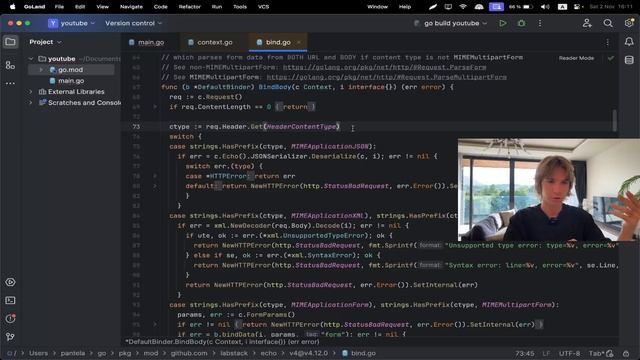Expand folded return block at ContentLength check
This screenshot has width=640, height=360.
click(x=155, y=107)
